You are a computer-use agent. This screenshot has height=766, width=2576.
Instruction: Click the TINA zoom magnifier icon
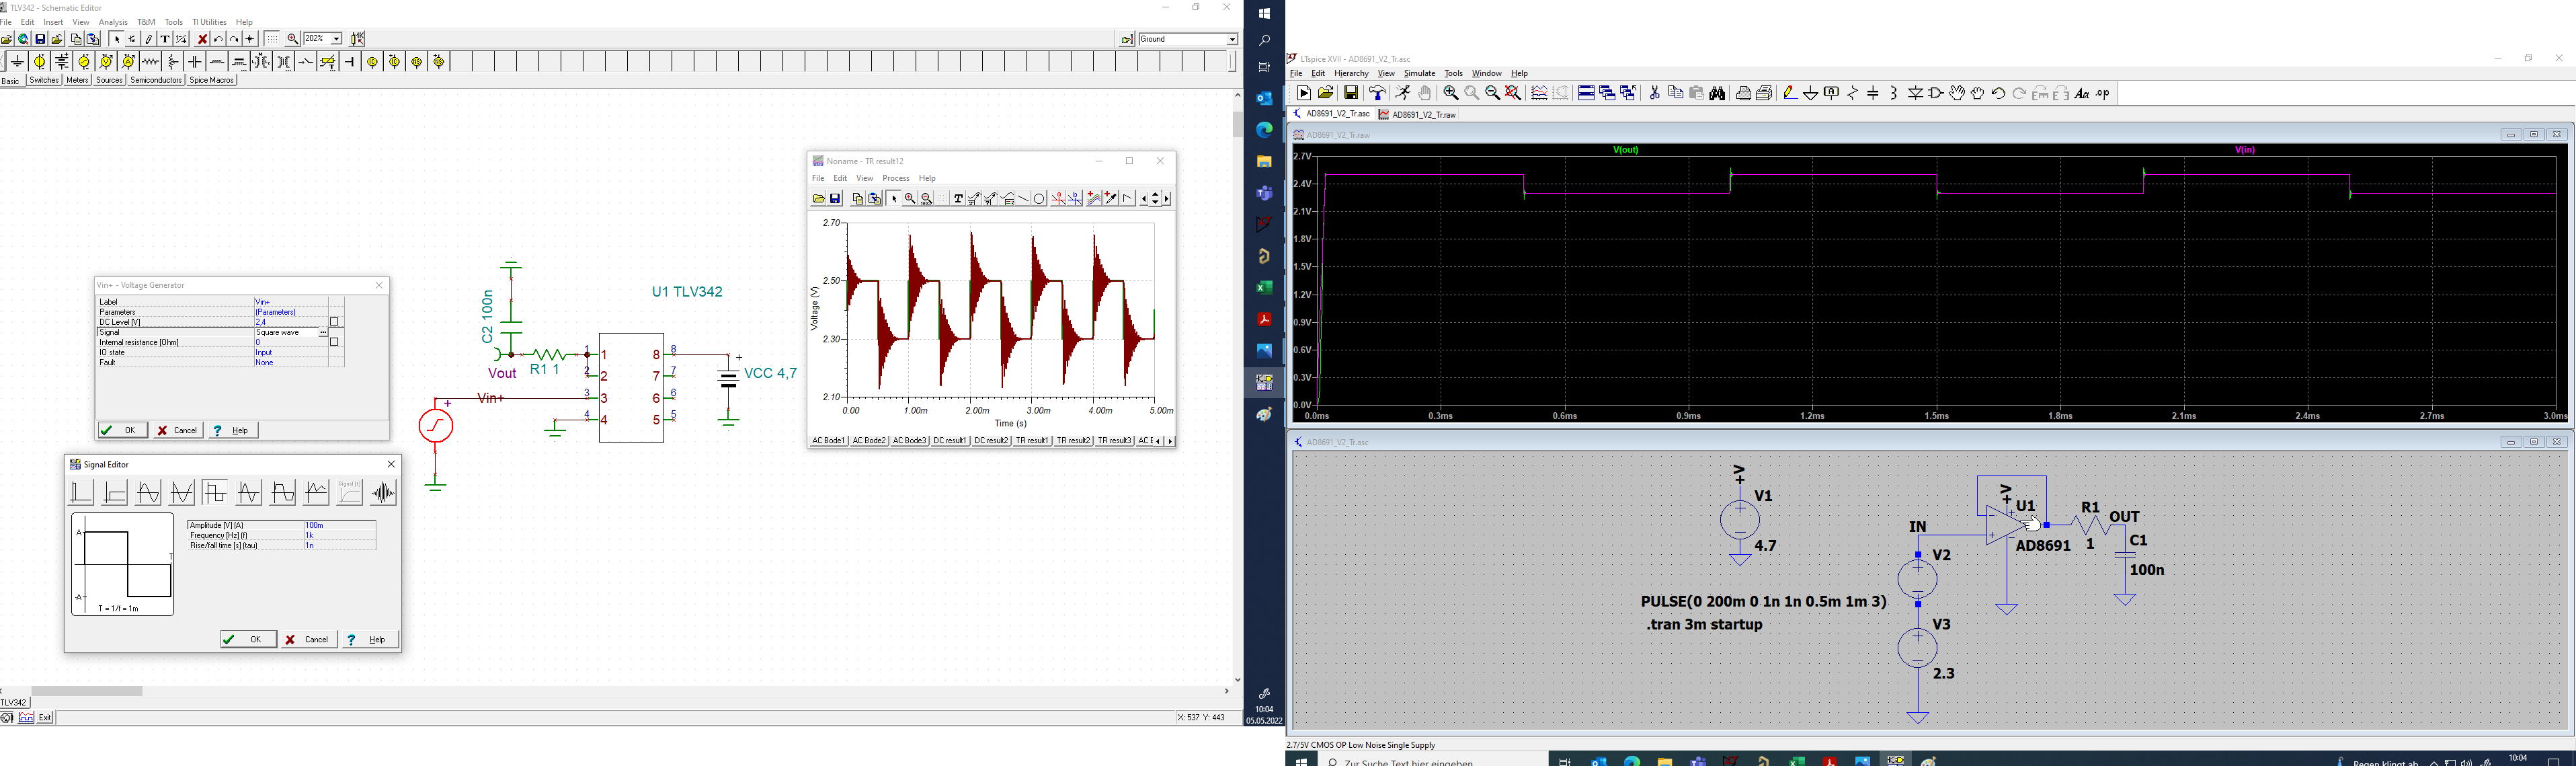coord(293,39)
